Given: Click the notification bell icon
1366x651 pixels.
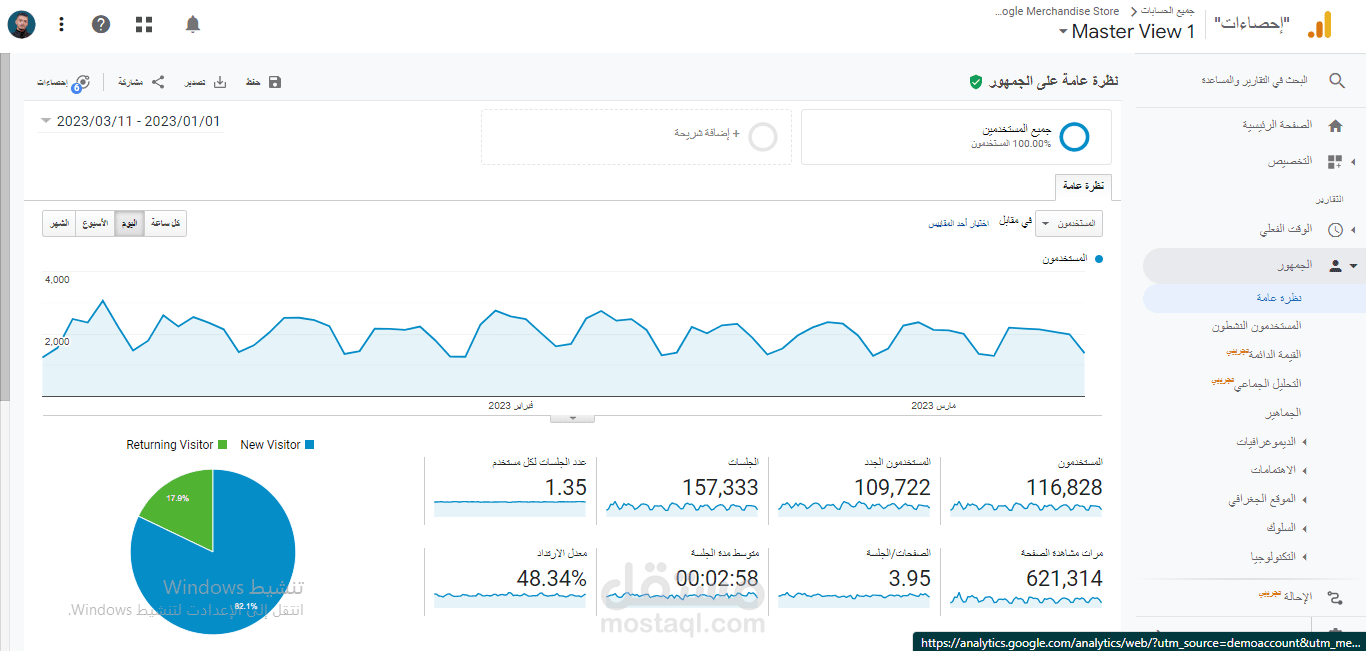Looking at the screenshot, I should [x=192, y=24].
